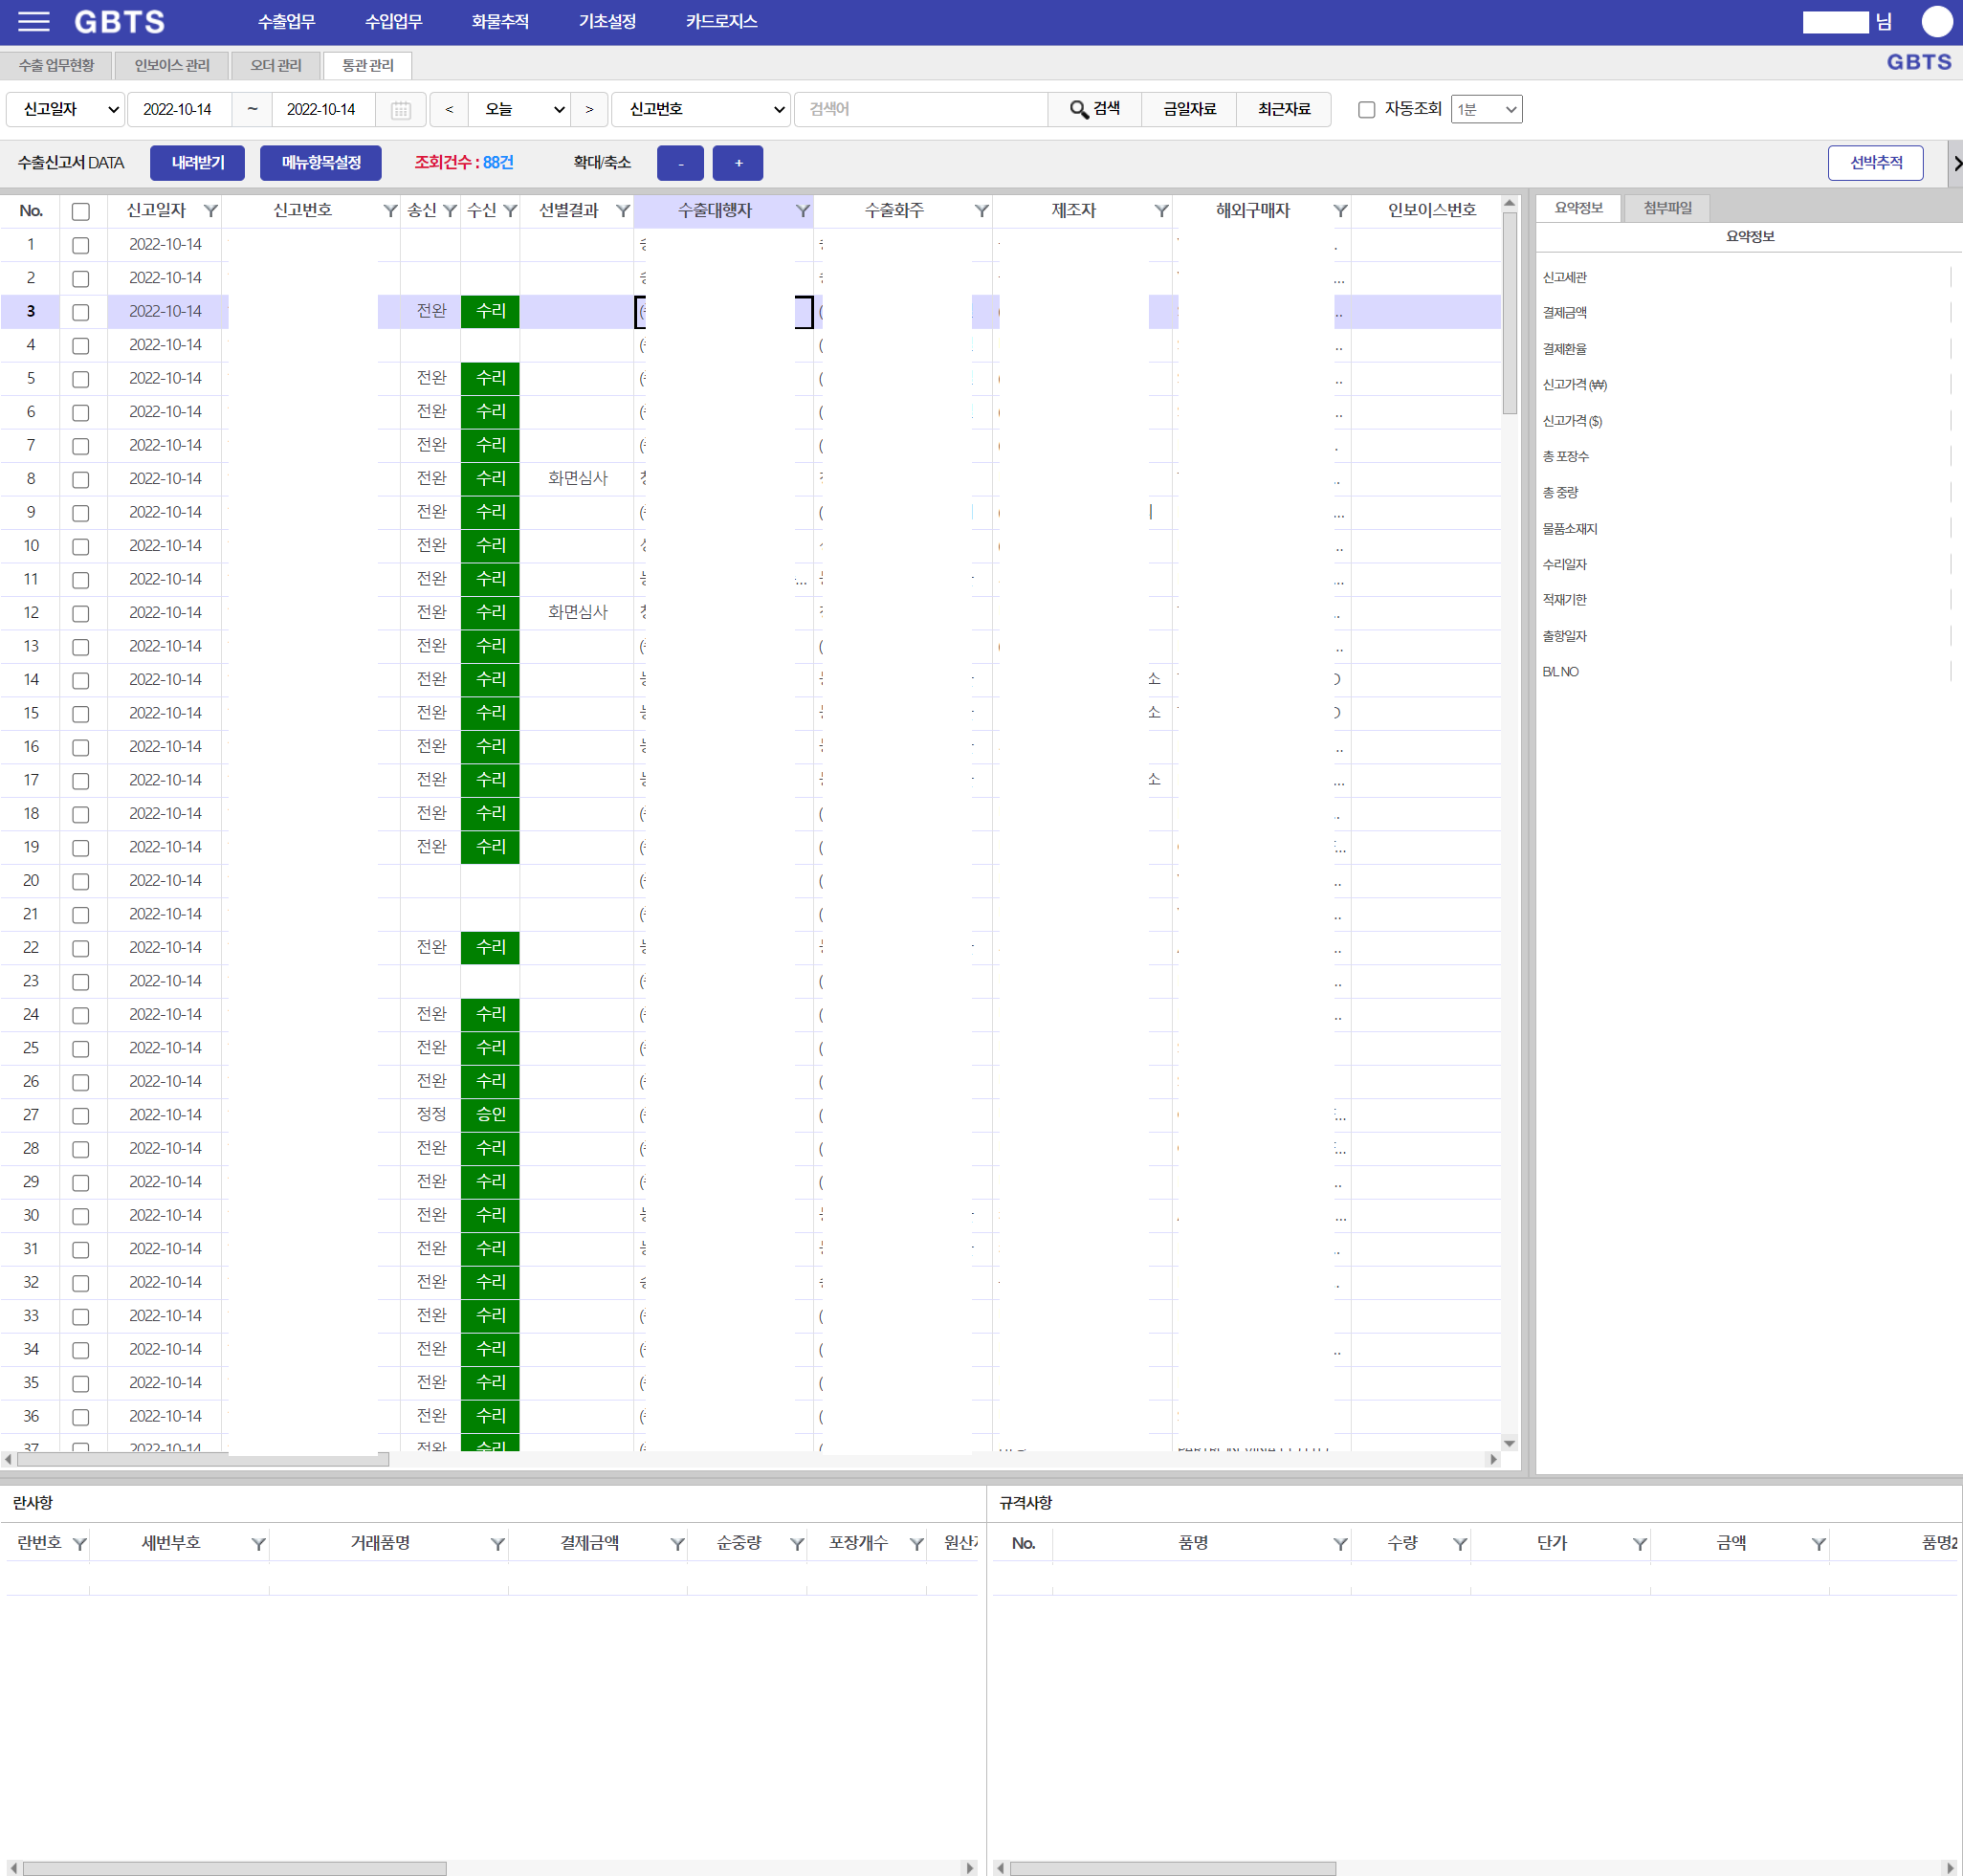
Task: Open the 1분 refresh interval dropdown
Action: pos(1486,109)
